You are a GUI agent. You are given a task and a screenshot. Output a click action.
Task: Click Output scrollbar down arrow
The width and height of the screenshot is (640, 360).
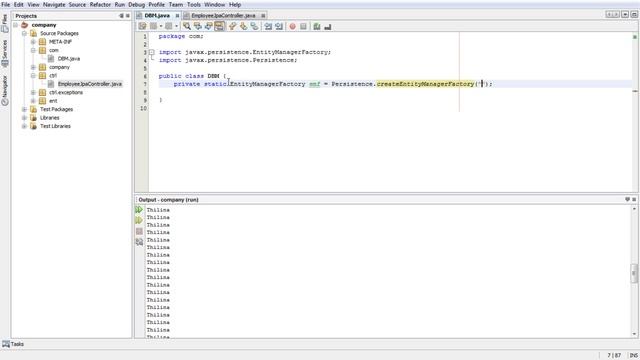point(634,334)
